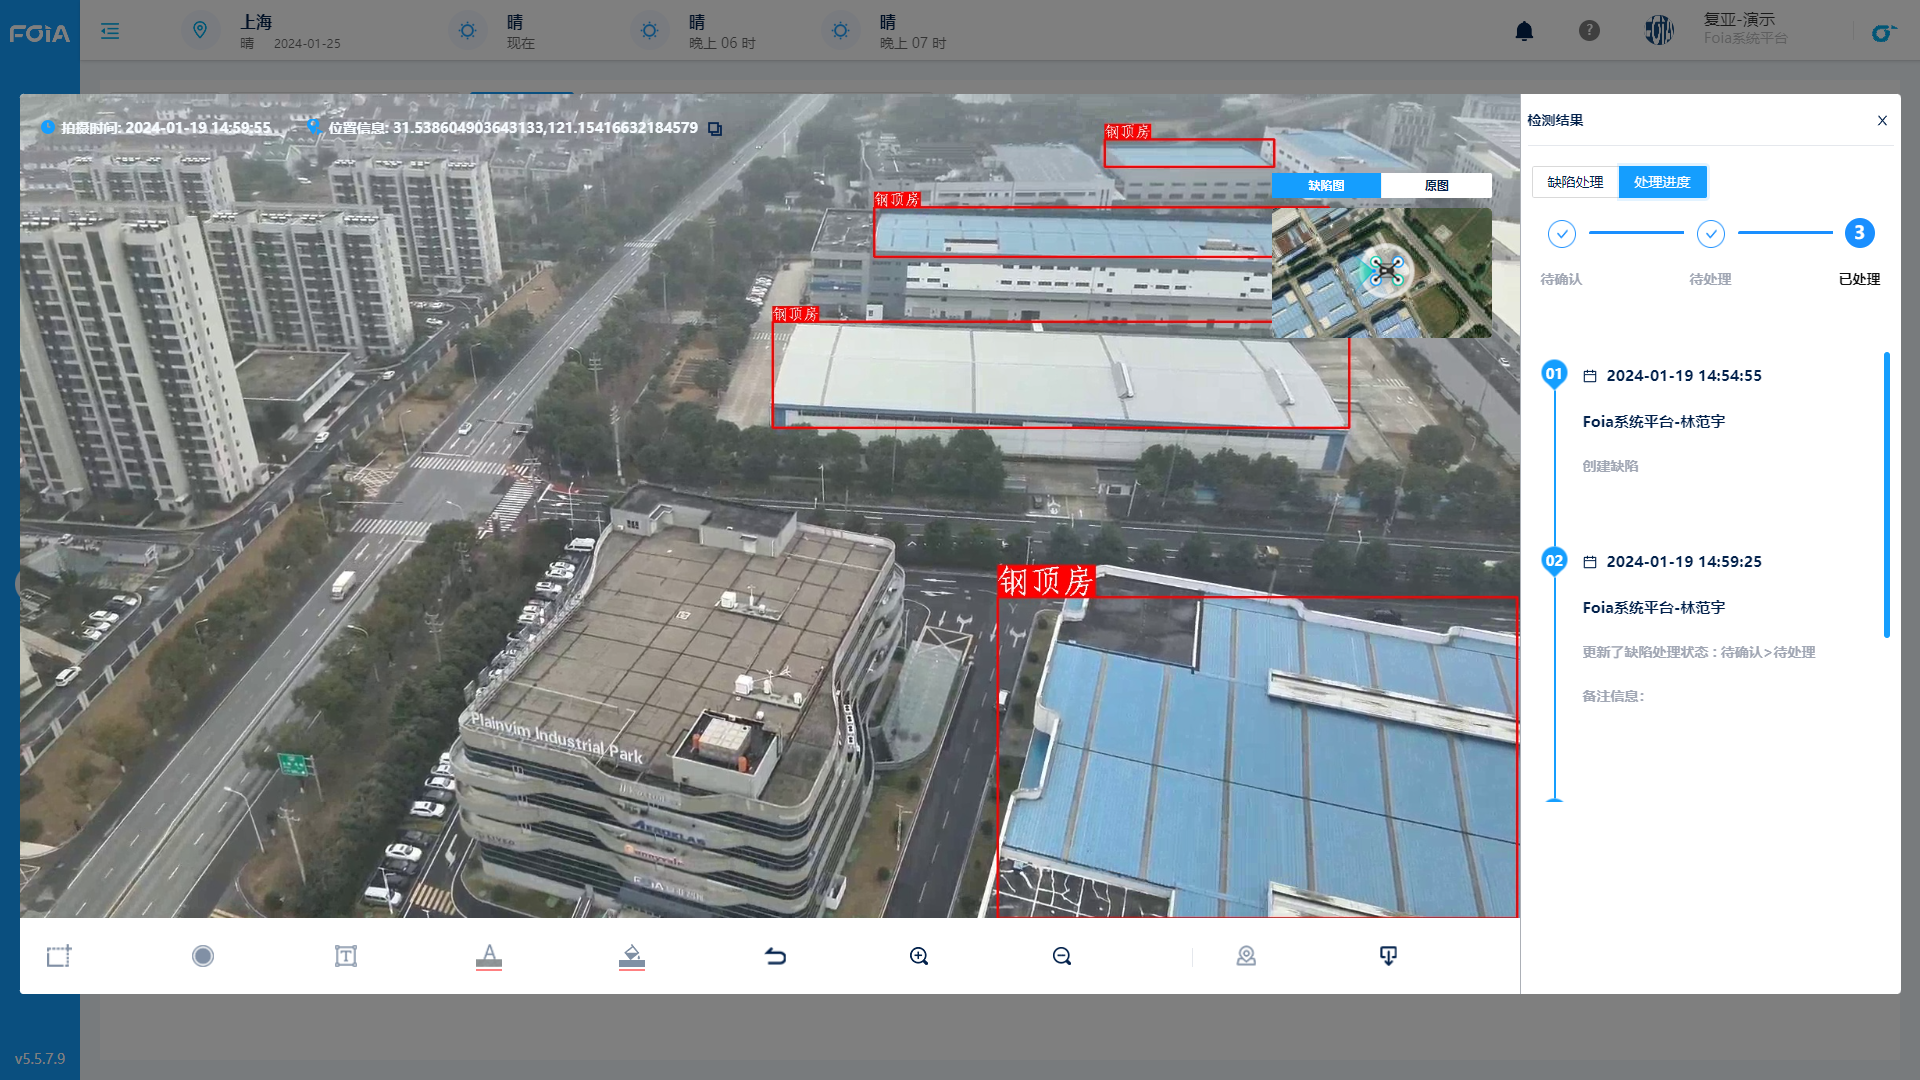
Task: Select the text annotation tool
Action: [x=345, y=956]
